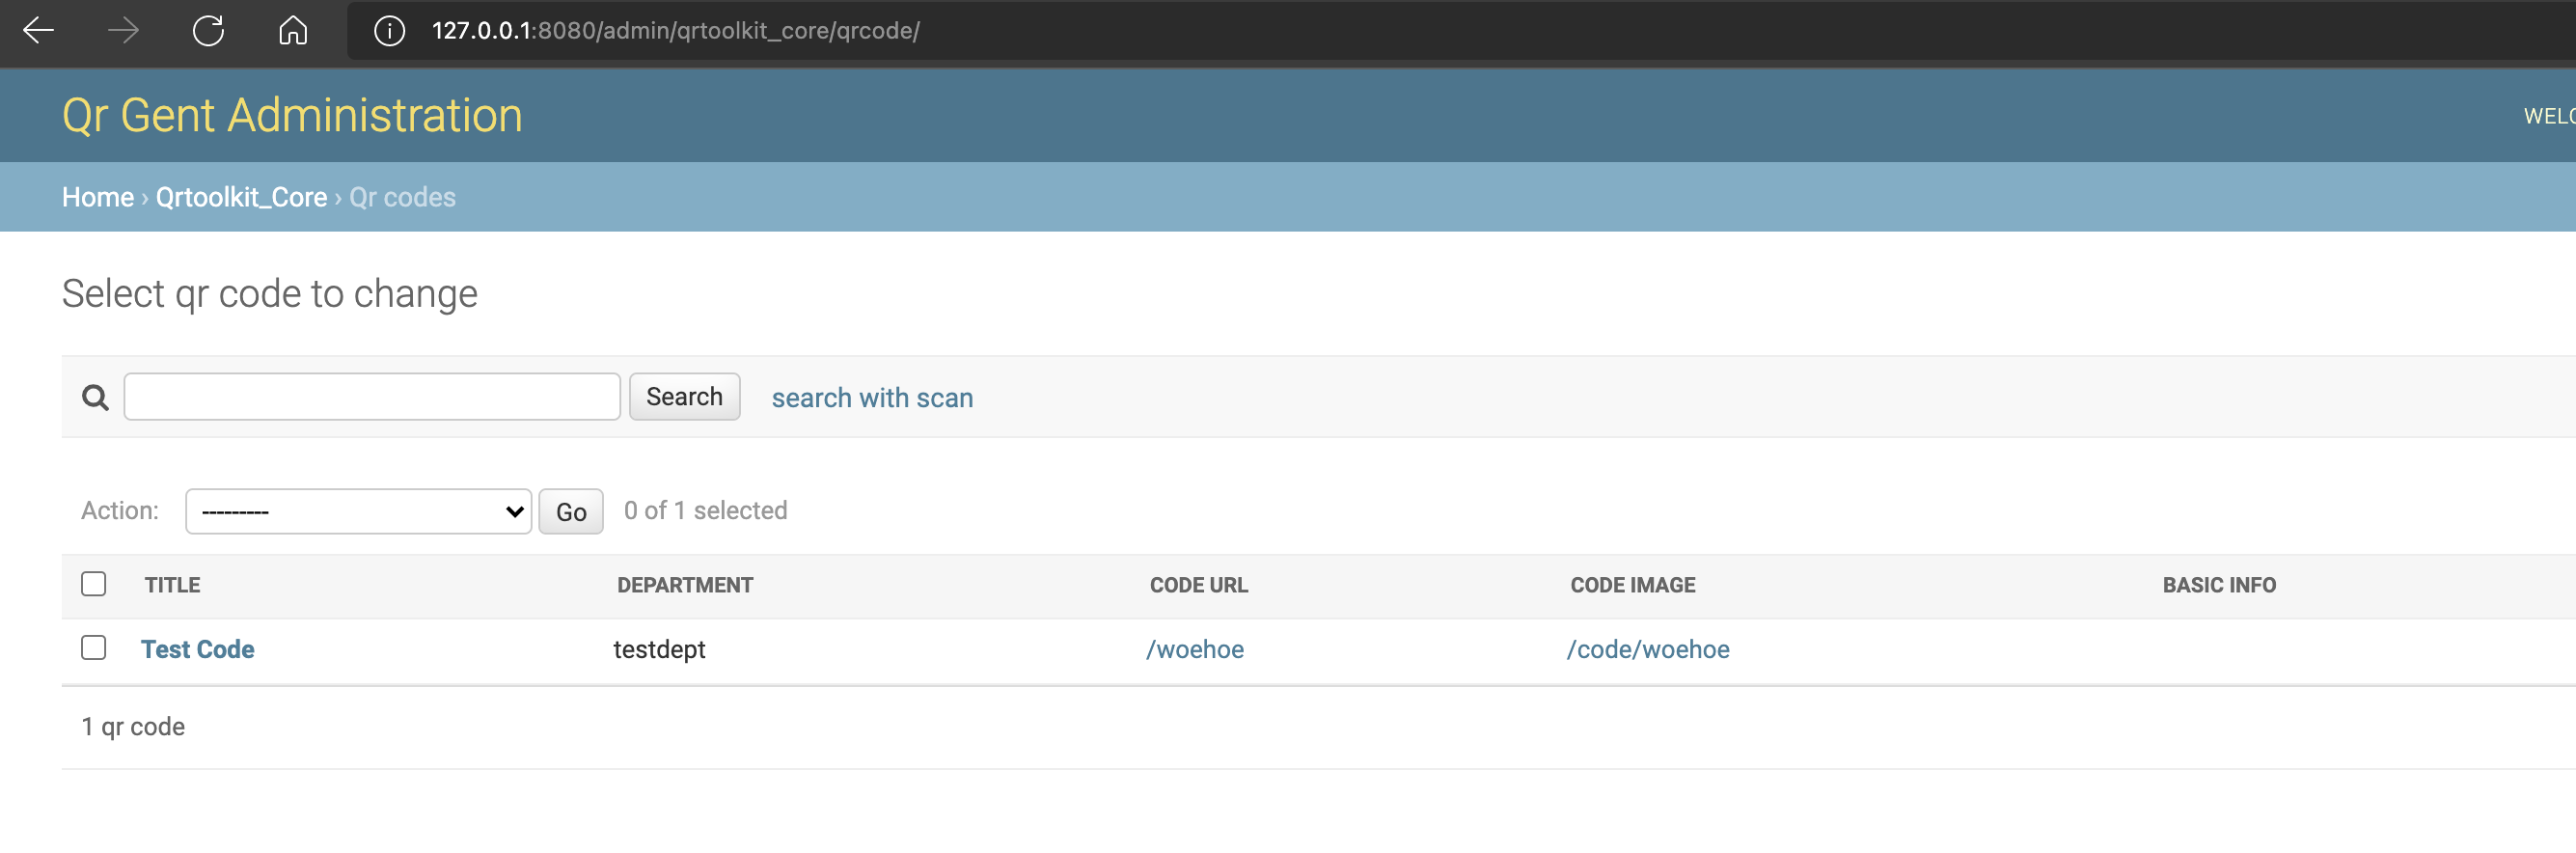The image size is (2576, 853).
Task: Open the /code/woehoe image link
Action: 1648,649
